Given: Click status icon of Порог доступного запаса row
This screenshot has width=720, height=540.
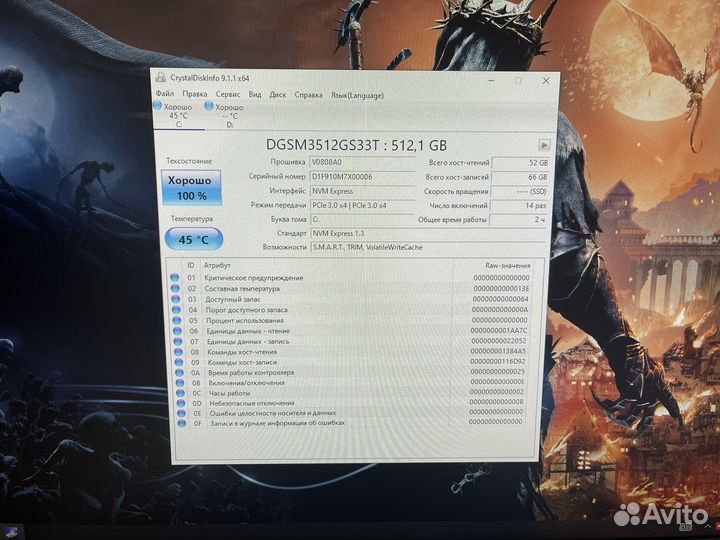Looking at the screenshot, I should click(x=176, y=310).
